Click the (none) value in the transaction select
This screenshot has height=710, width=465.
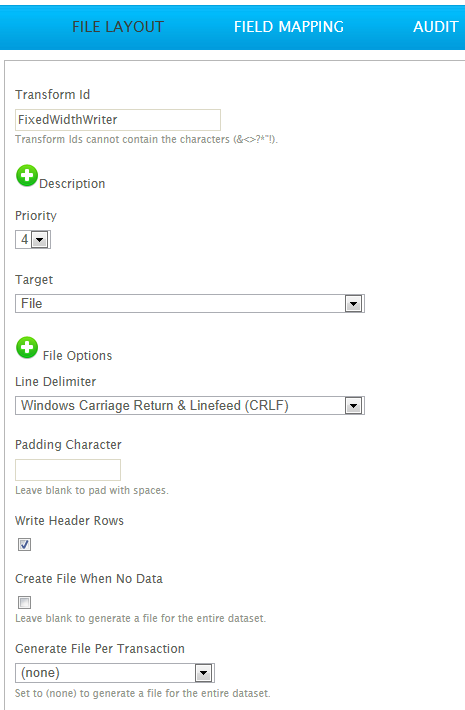(x=40, y=673)
